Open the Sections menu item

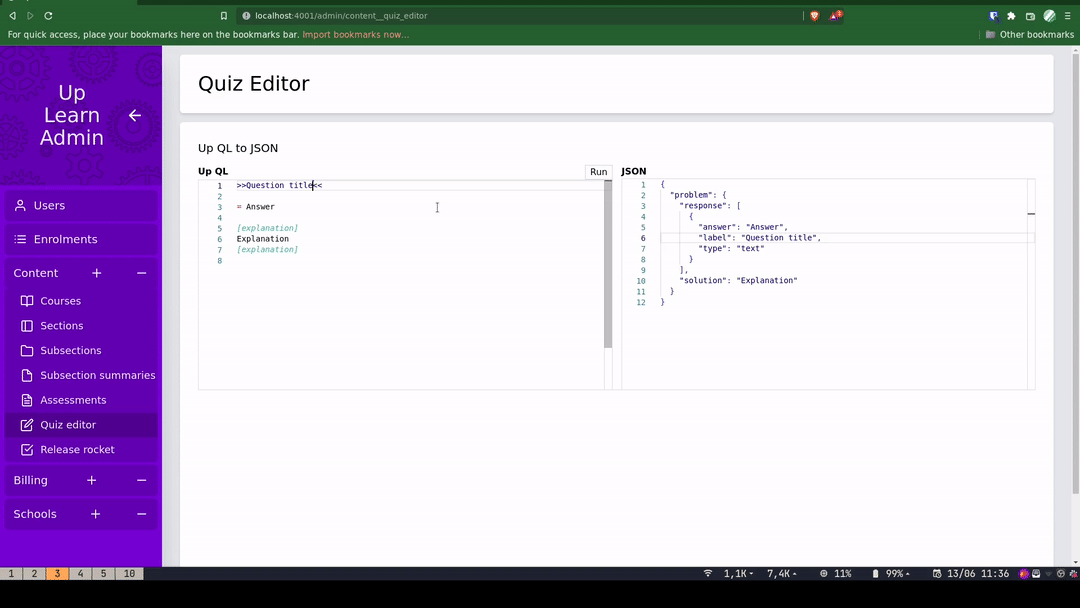coord(62,326)
